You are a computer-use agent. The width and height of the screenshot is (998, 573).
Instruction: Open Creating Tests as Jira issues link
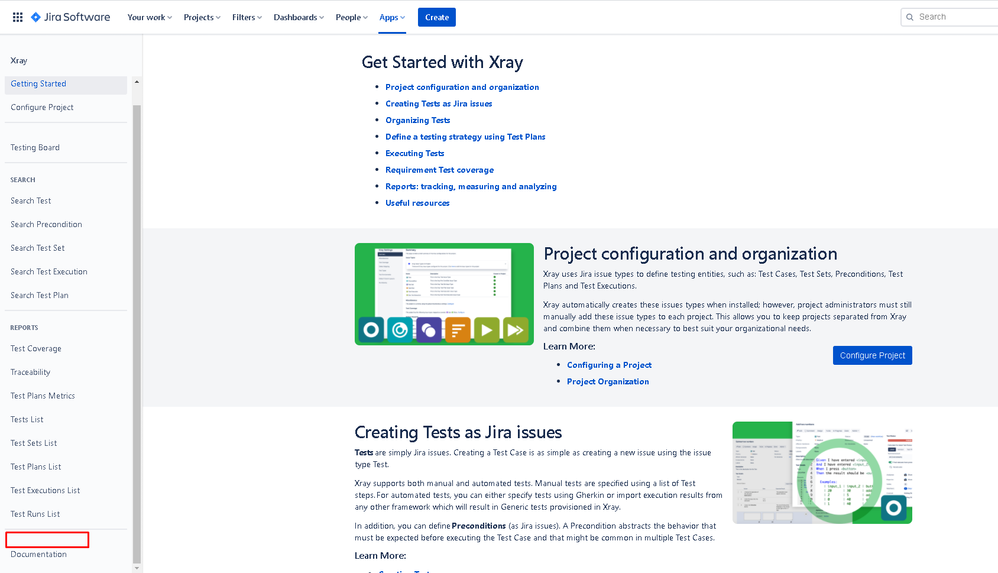[x=439, y=104]
